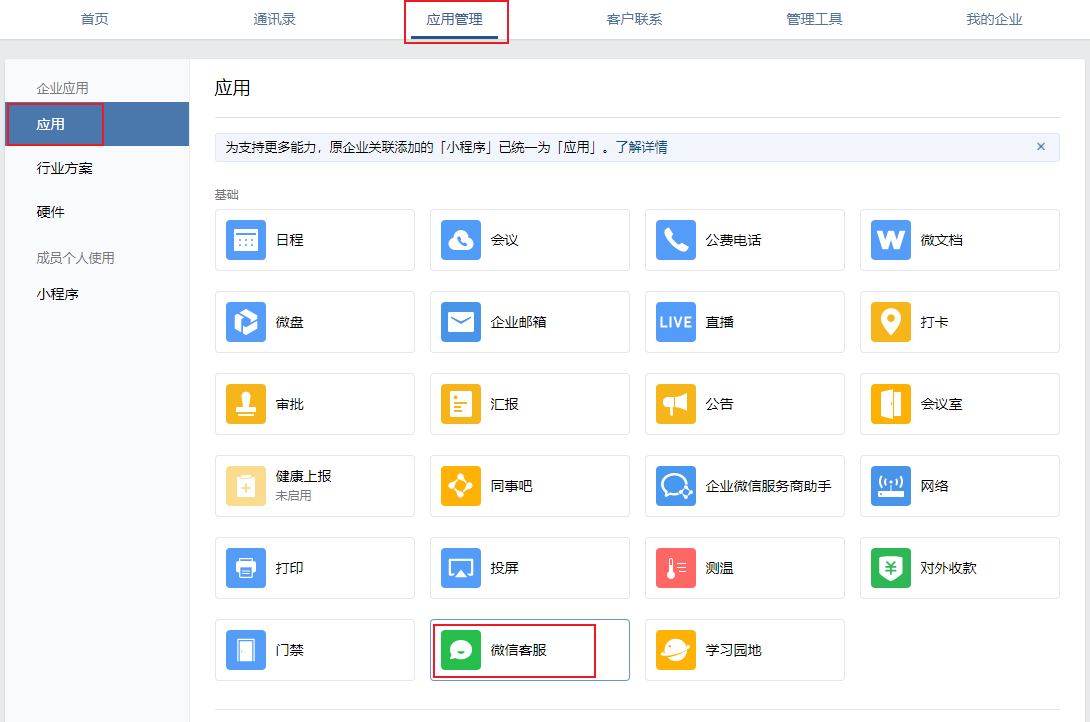This screenshot has height=722, width=1090.
Task: Open the 微信客服 green chat icon
Action: coord(461,650)
